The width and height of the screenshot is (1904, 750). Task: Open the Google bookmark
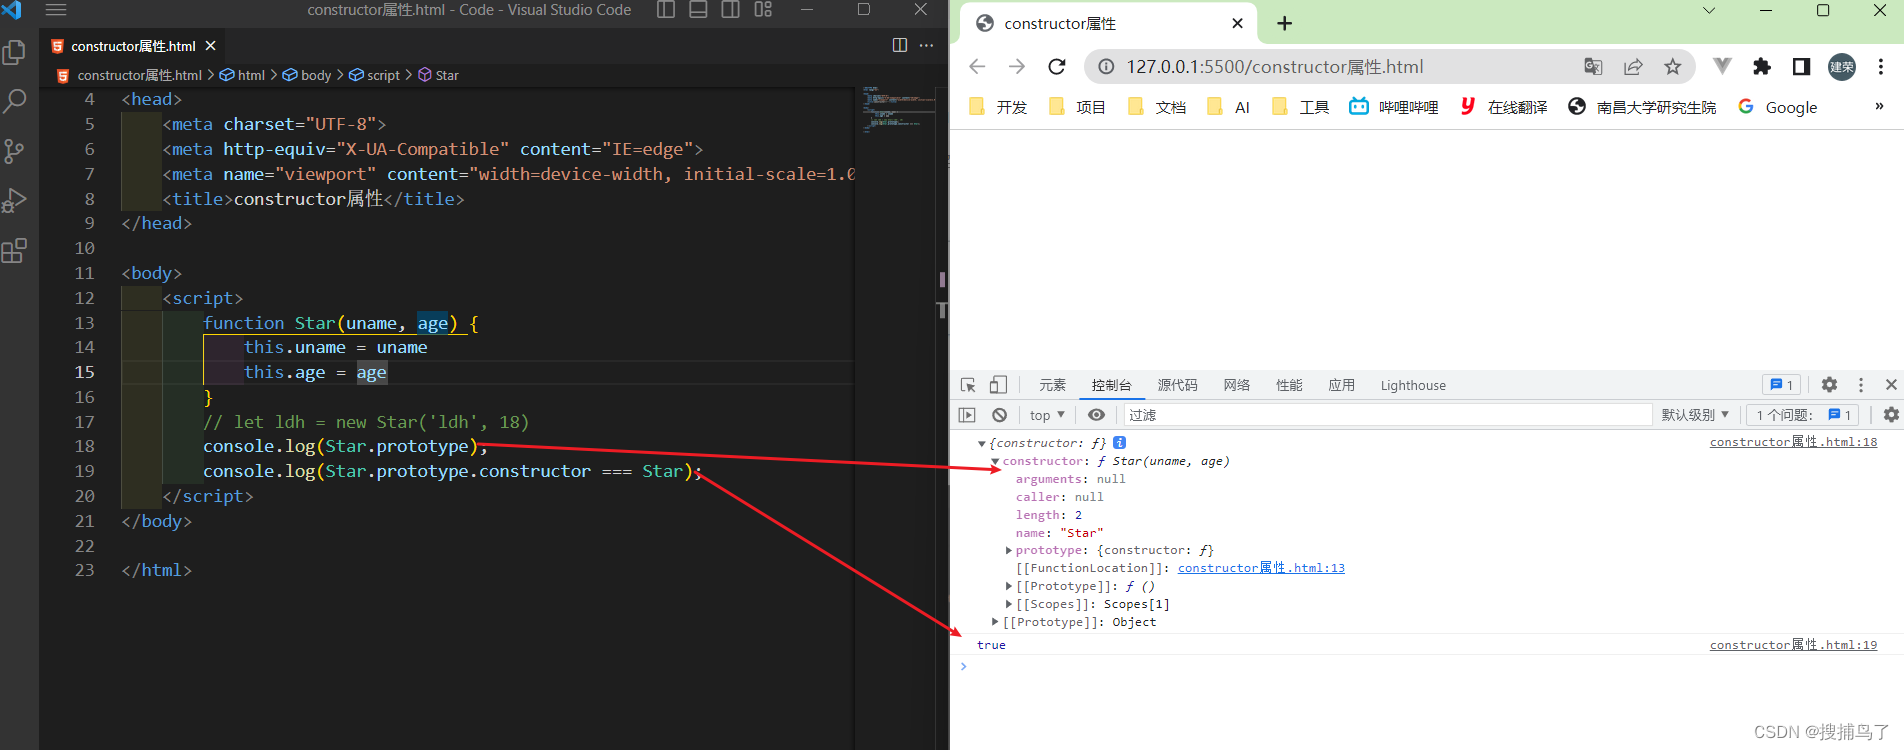1777,107
